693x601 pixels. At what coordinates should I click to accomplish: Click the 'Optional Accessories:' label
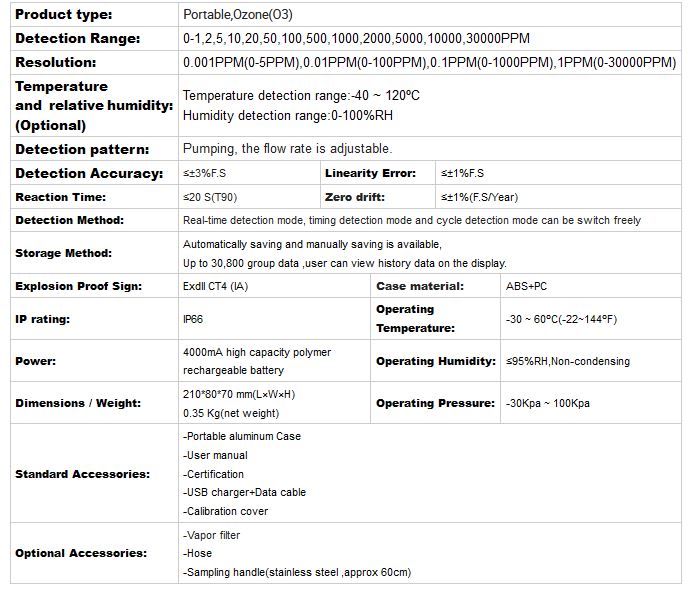coord(81,553)
